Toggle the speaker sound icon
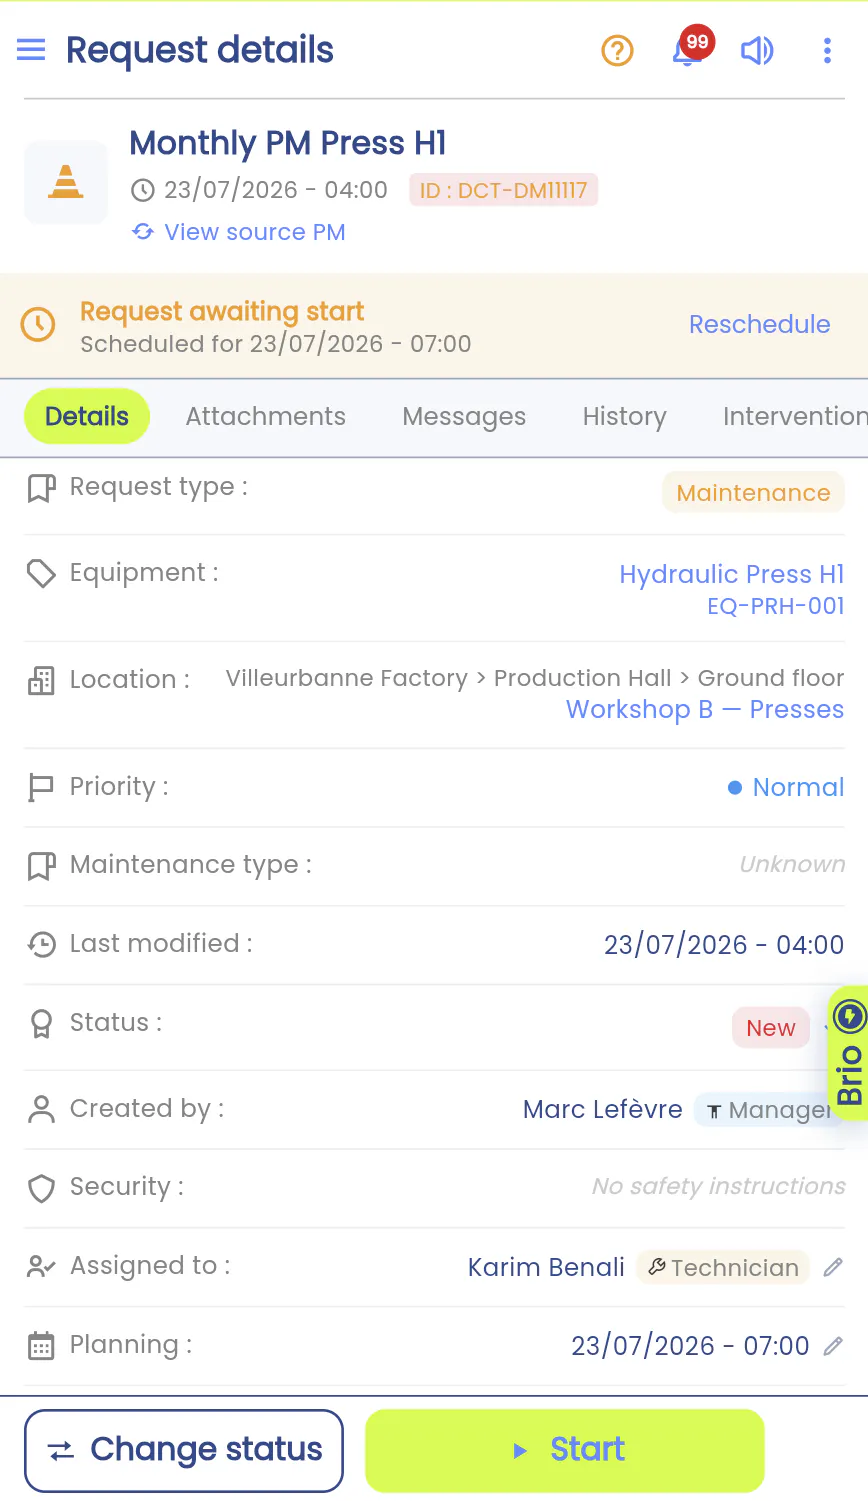This screenshot has height=1501, width=868. coord(757,50)
